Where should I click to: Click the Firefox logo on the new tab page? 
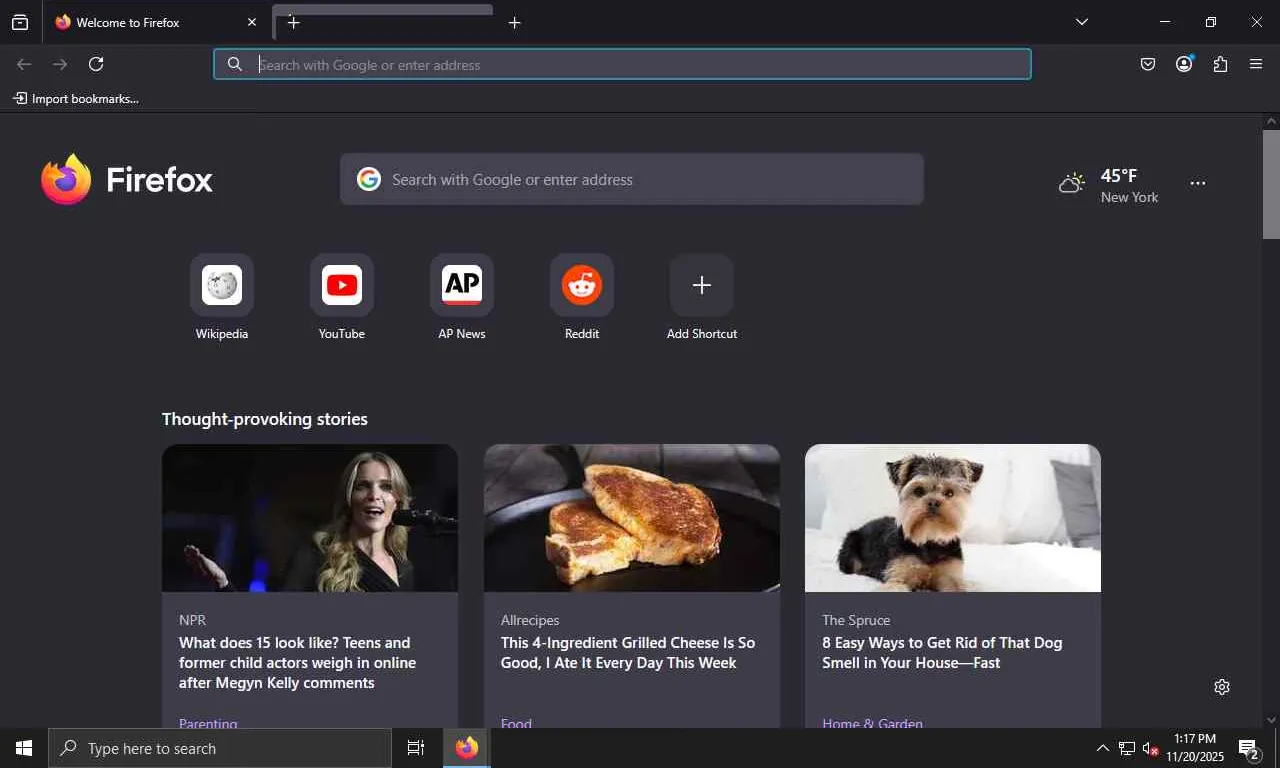(x=127, y=179)
